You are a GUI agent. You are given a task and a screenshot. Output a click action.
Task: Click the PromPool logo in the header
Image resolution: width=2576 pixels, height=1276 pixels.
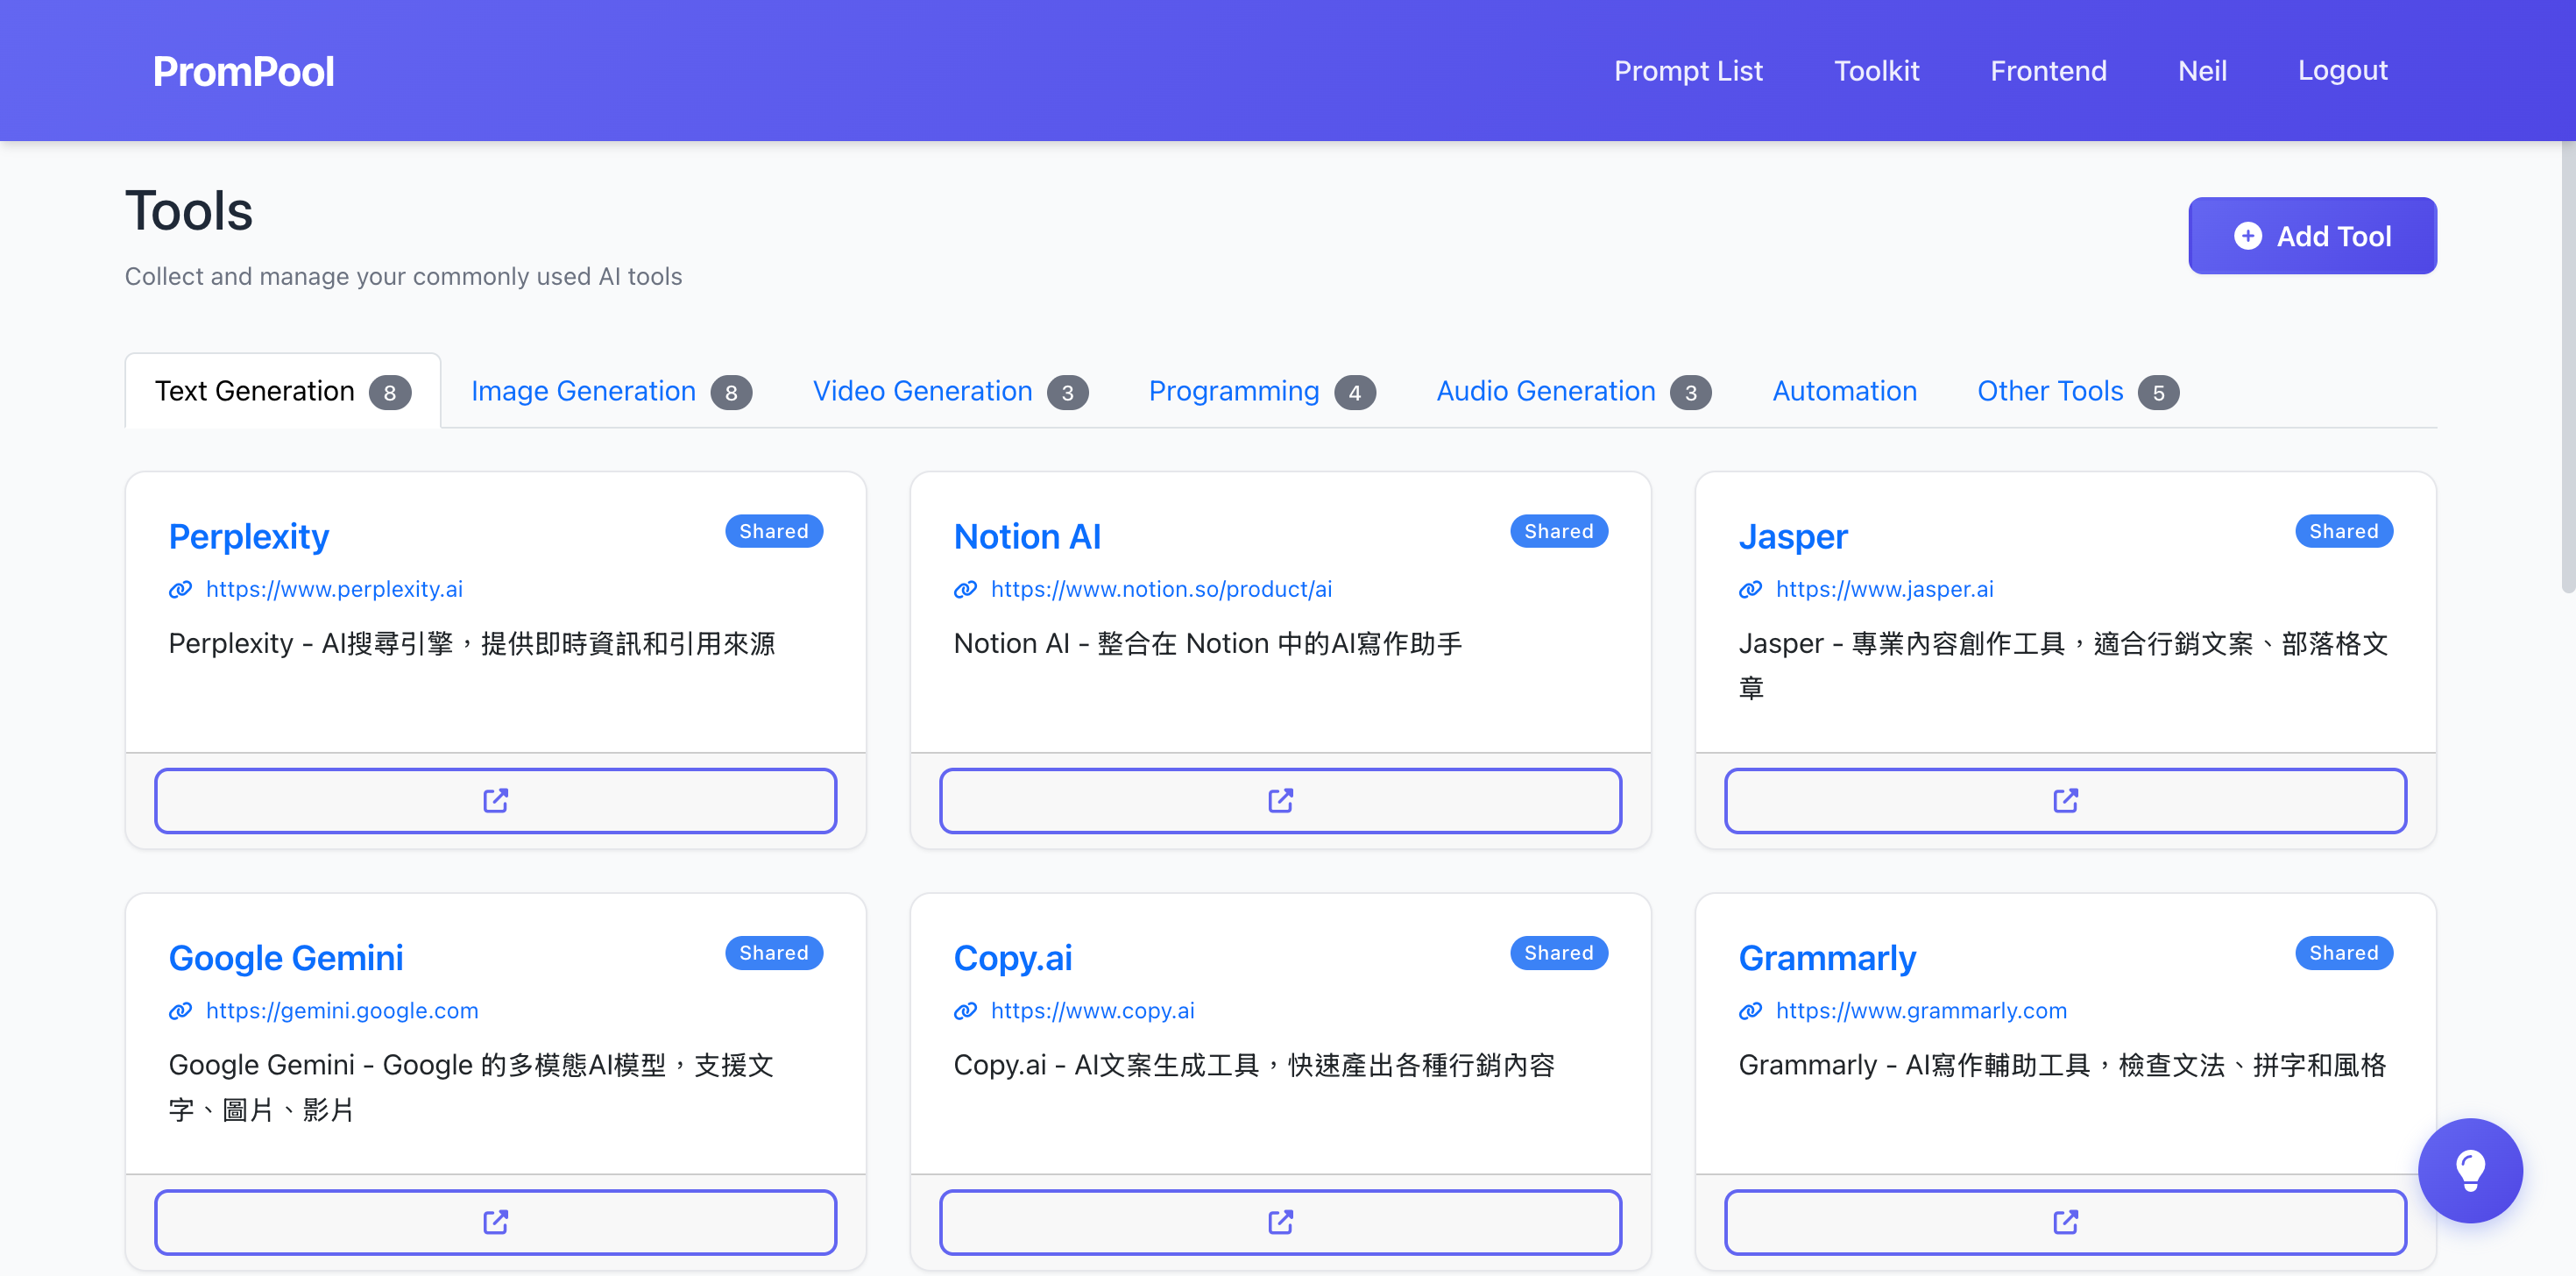243,70
